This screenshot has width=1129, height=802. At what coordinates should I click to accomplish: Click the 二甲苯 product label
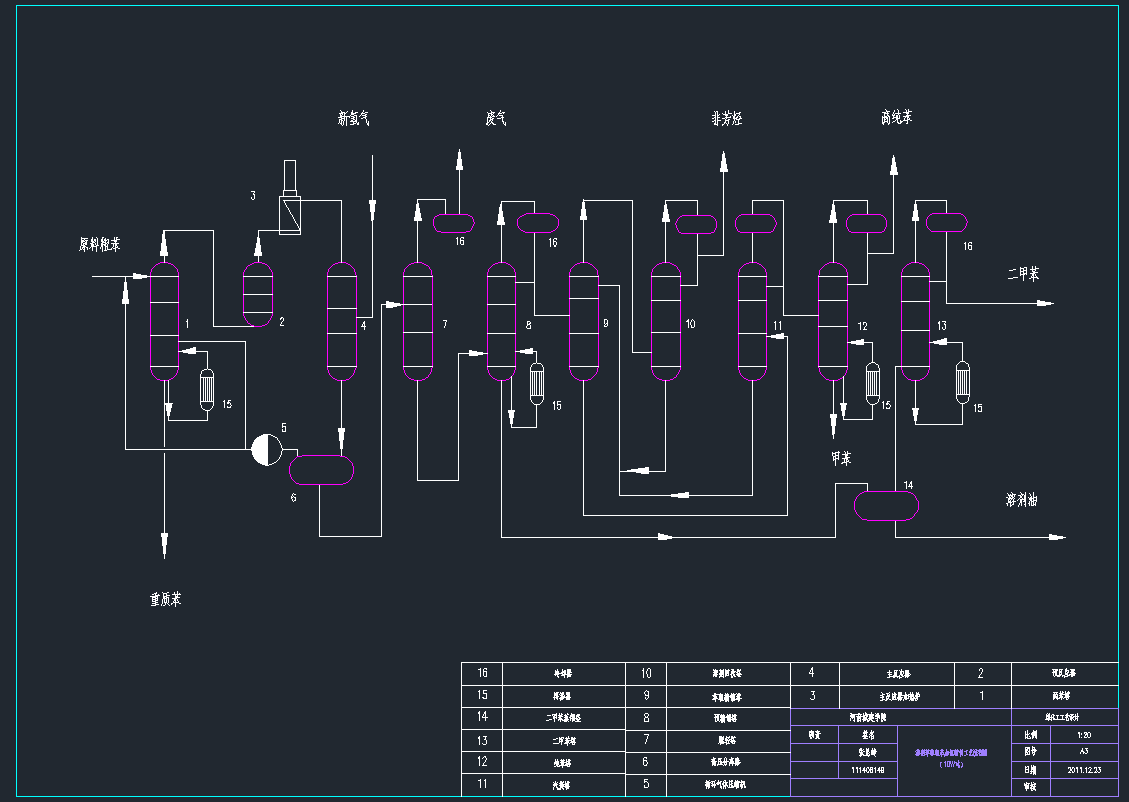point(1023,274)
